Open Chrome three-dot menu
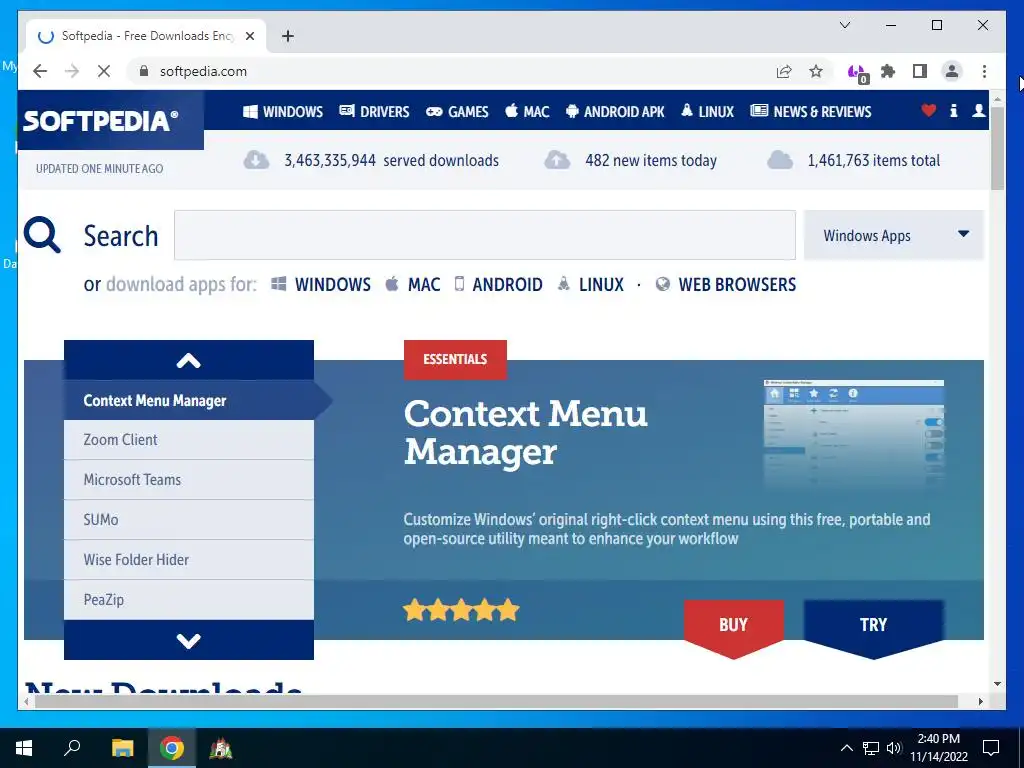 pos(984,71)
